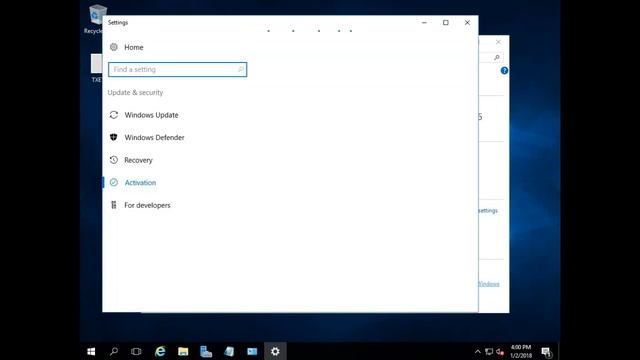Click the Windows Defender shield icon
This screenshot has width=640, height=360.
click(x=114, y=138)
